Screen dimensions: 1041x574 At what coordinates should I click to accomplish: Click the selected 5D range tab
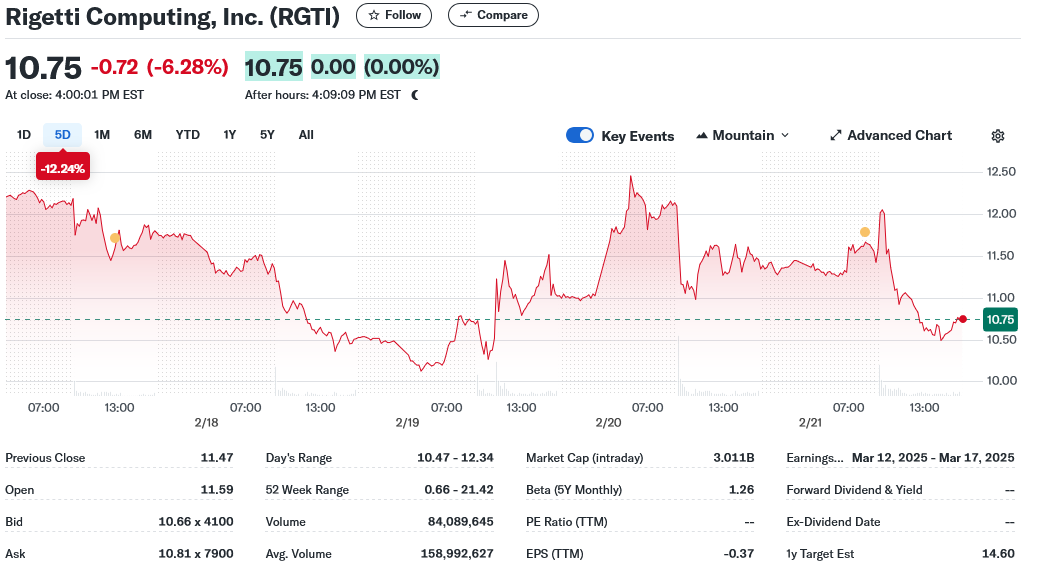[62, 135]
